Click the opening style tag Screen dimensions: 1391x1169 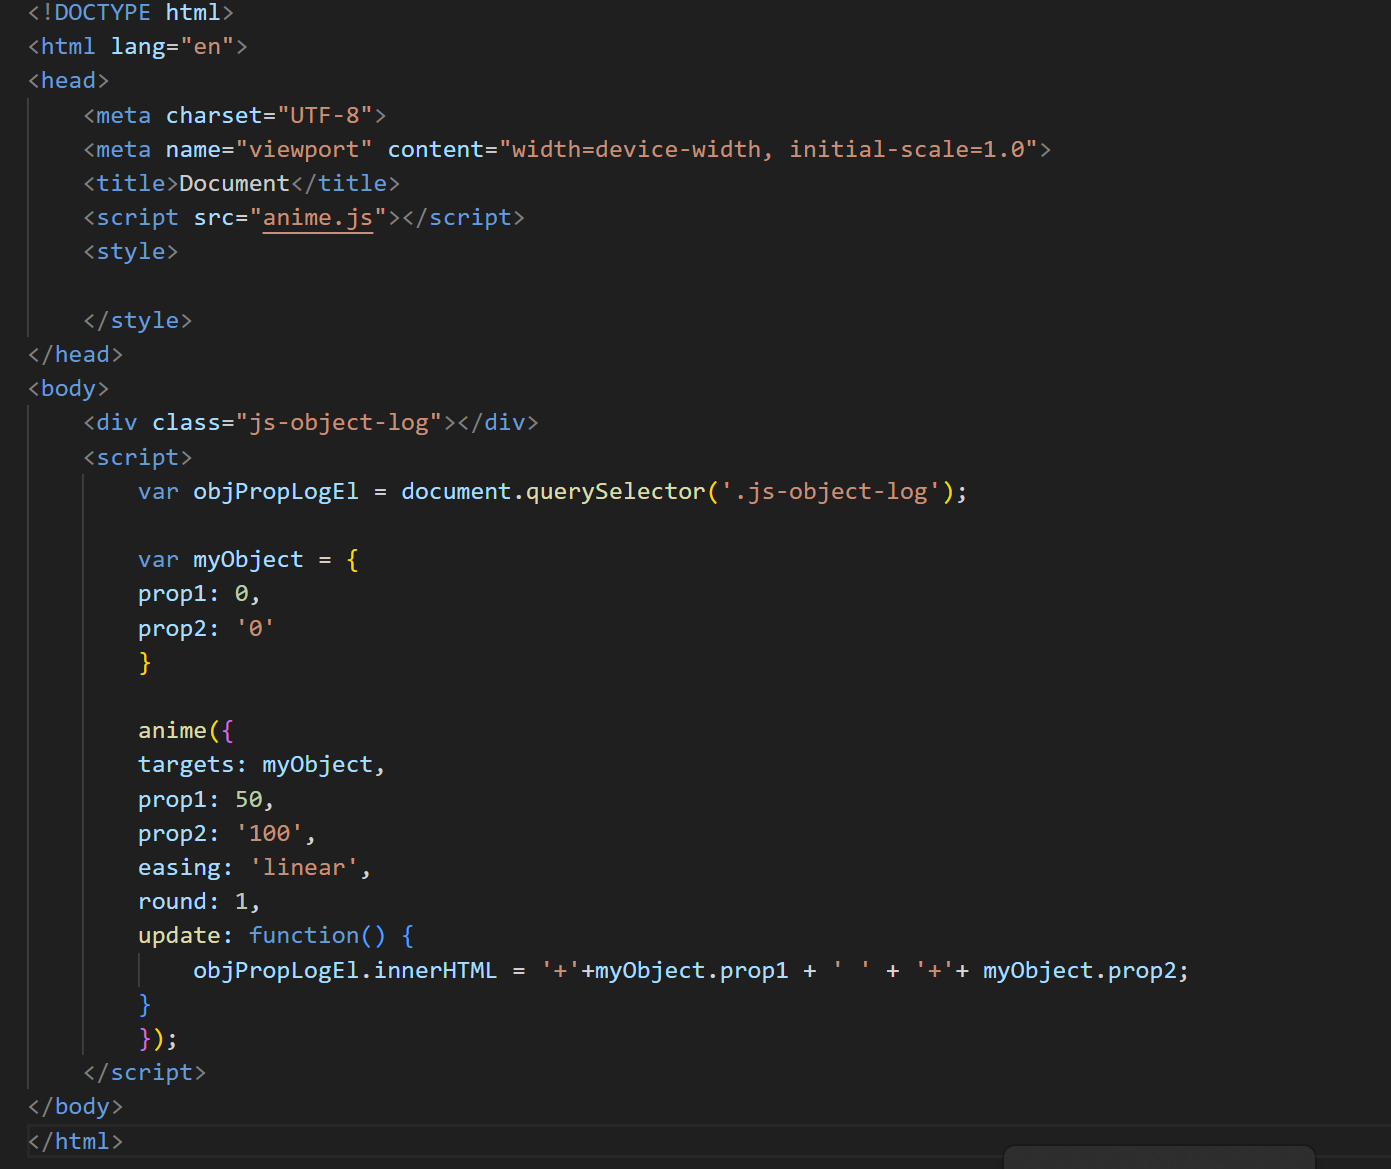[131, 252]
